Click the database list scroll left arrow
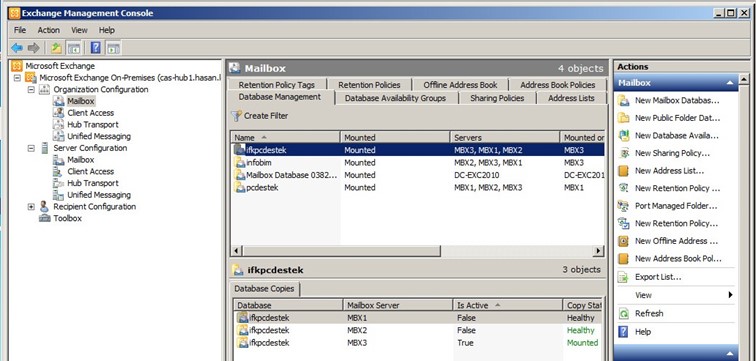Viewport: 756px width, 361px height. click(x=237, y=251)
